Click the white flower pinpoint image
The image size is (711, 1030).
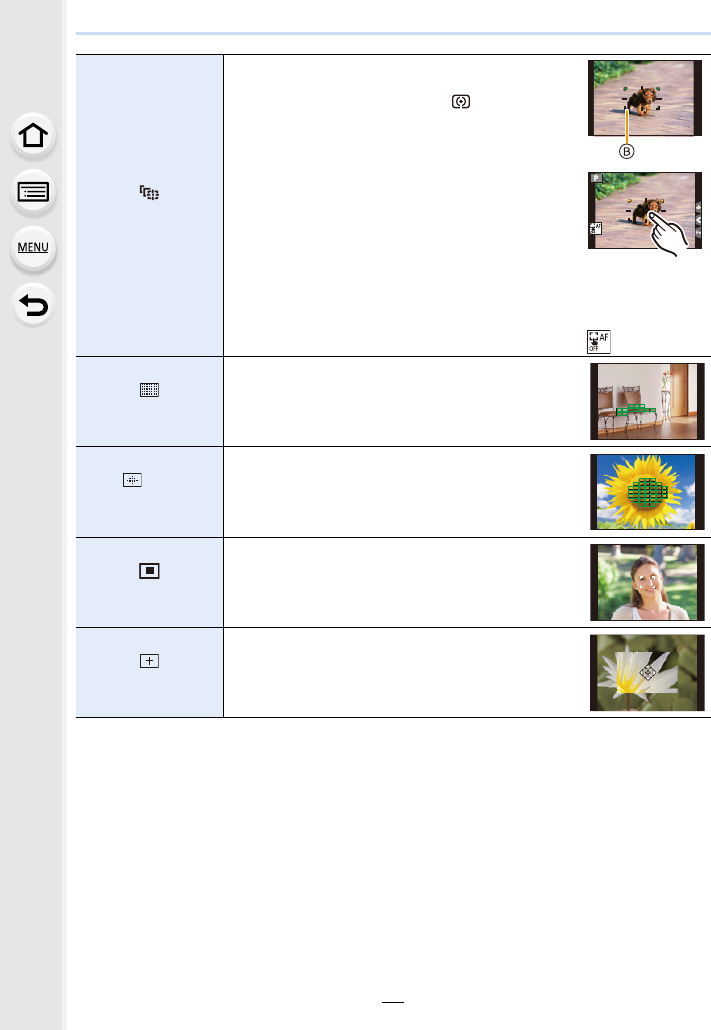click(x=647, y=673)
